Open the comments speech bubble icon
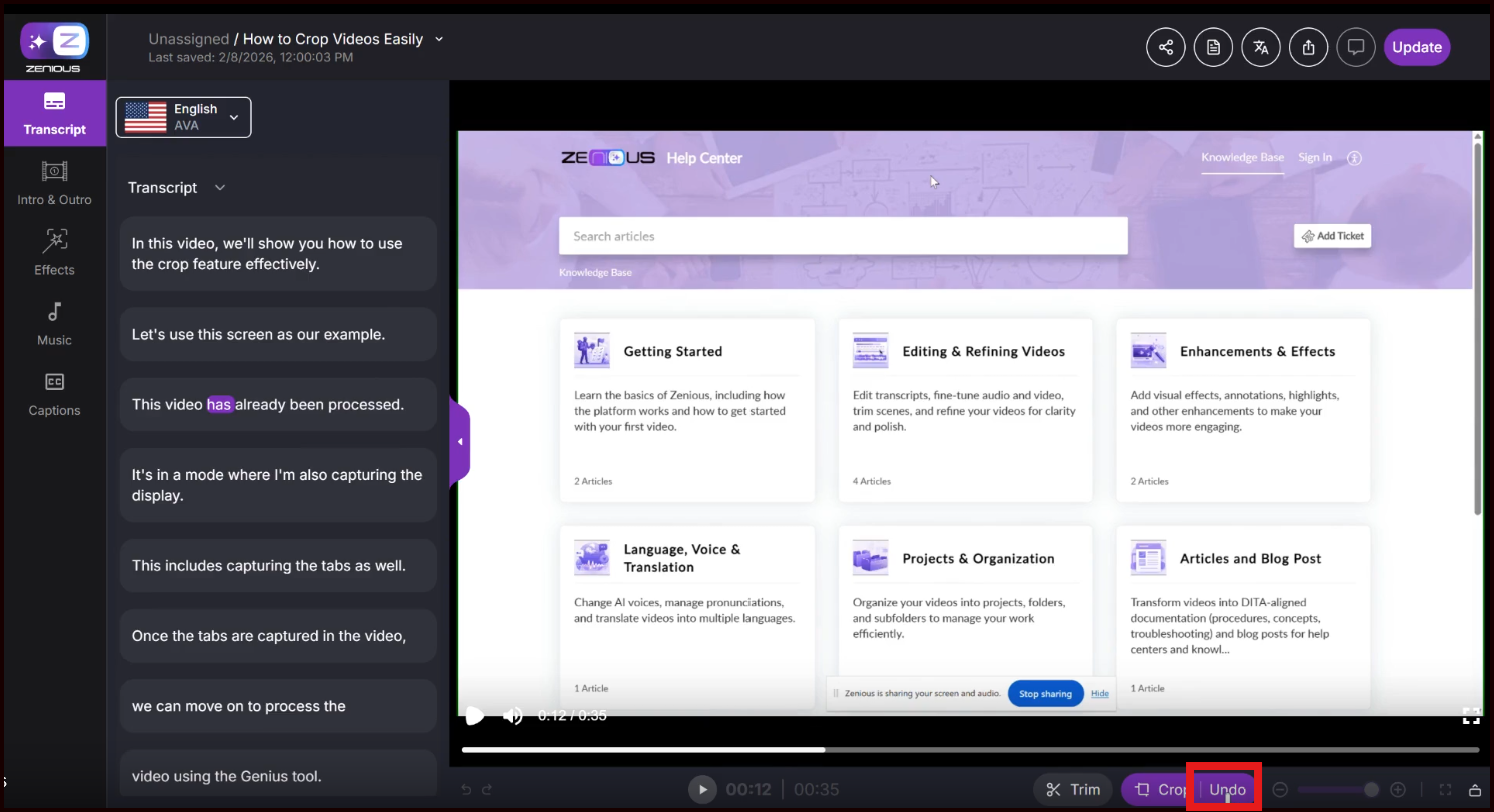This screenshot has width=1494, height=812. 1356,47
